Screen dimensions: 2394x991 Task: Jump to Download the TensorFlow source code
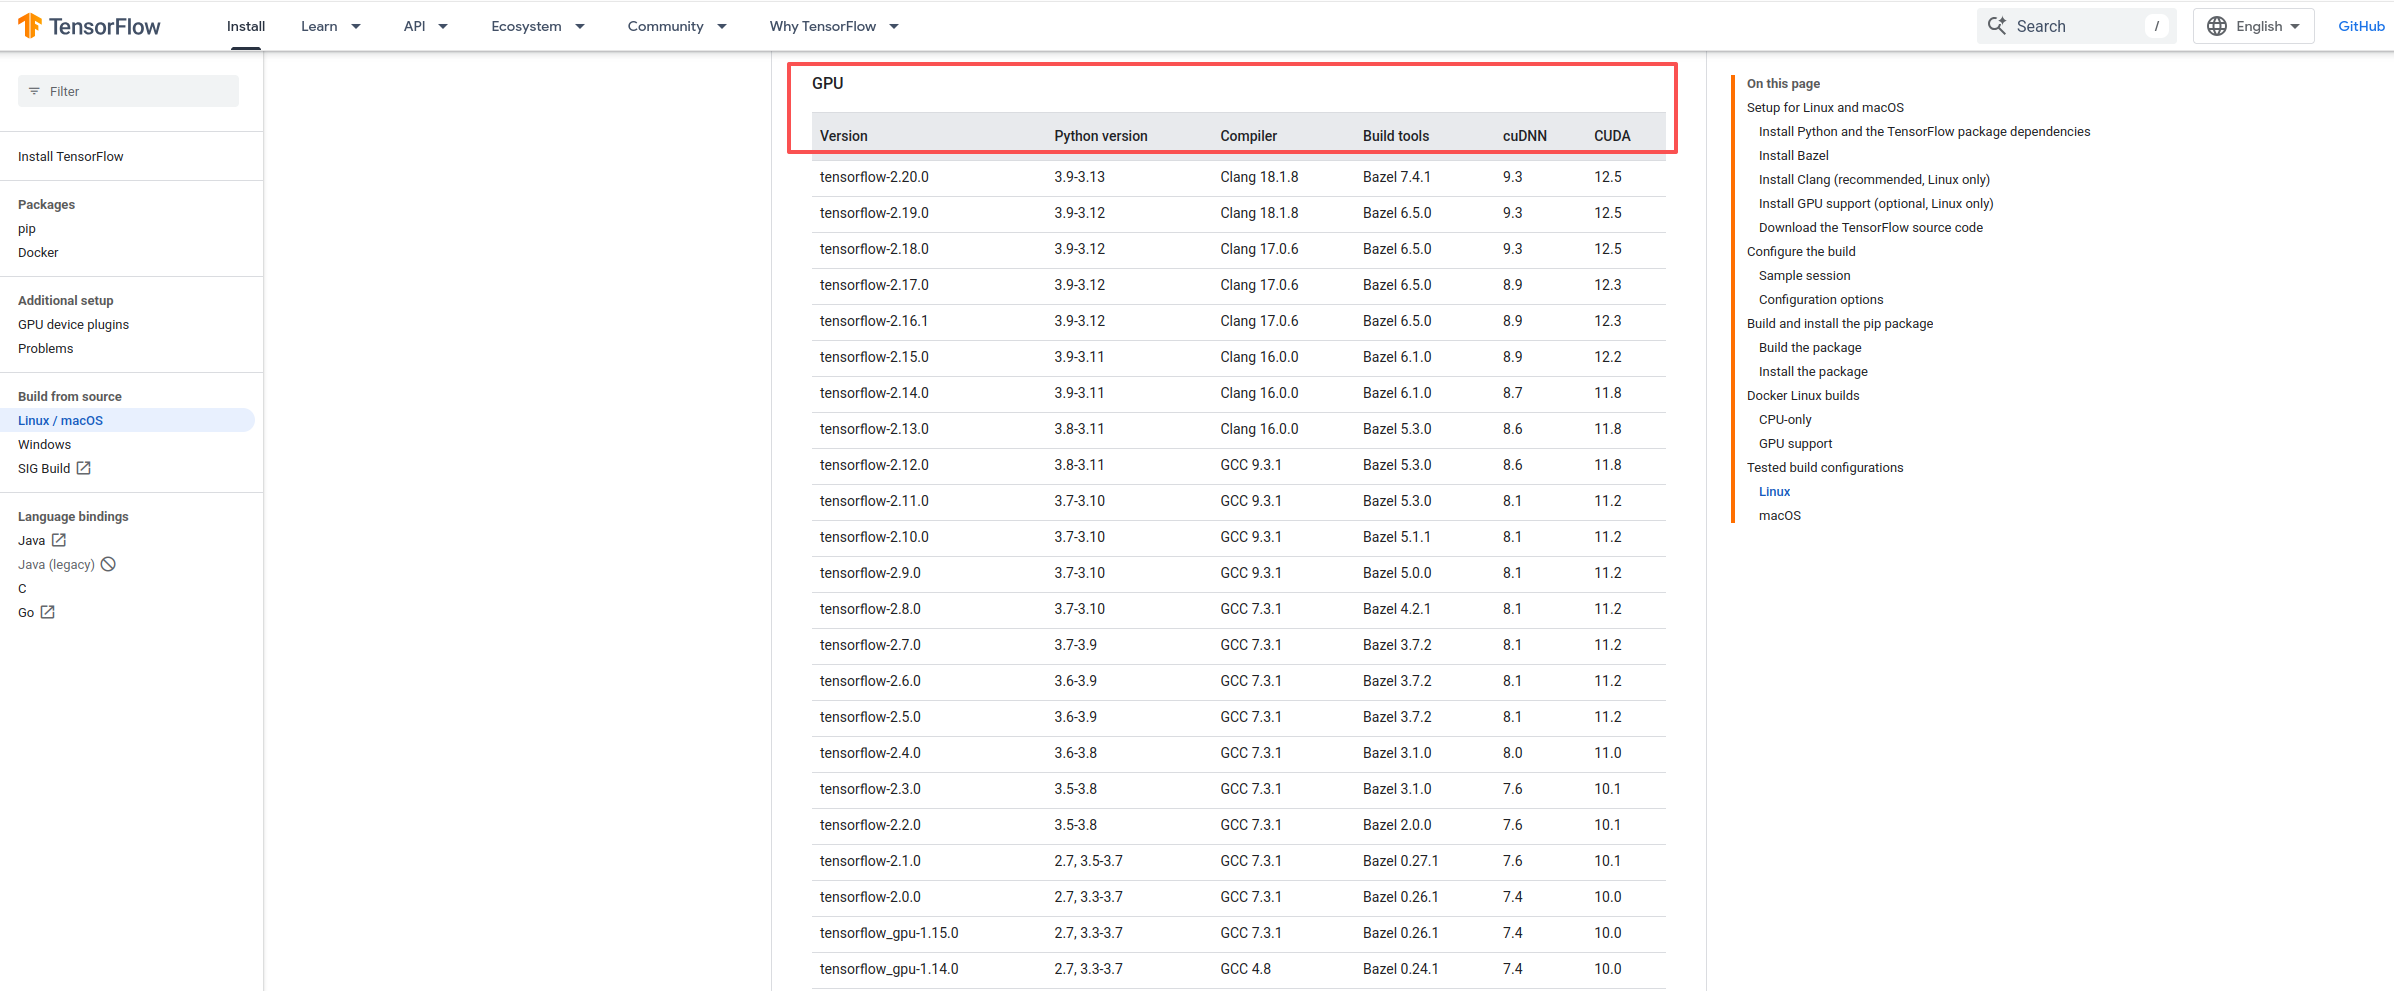[x=1871, y=227]
